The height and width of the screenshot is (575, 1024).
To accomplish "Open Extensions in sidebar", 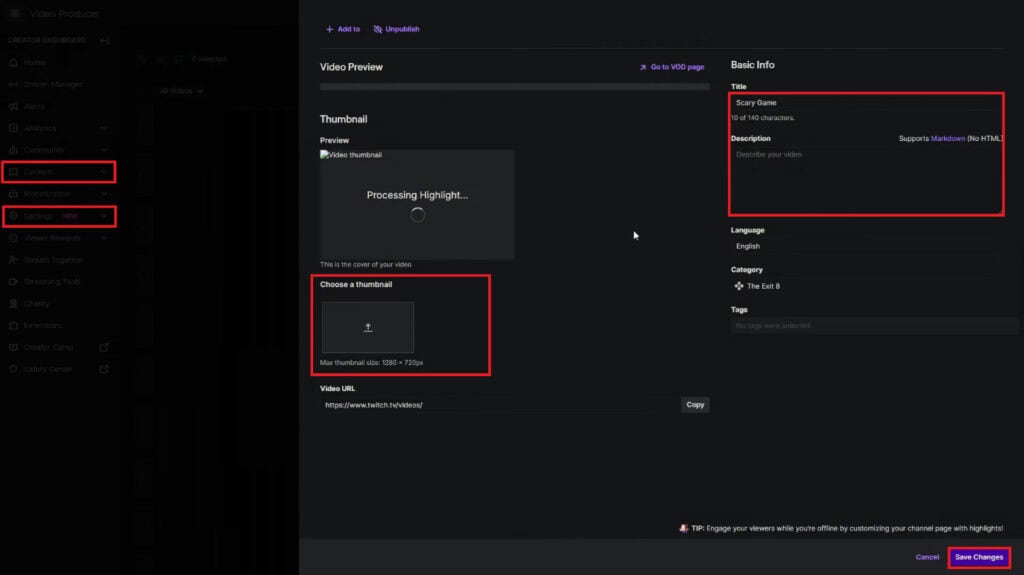I will click(42, 325).
